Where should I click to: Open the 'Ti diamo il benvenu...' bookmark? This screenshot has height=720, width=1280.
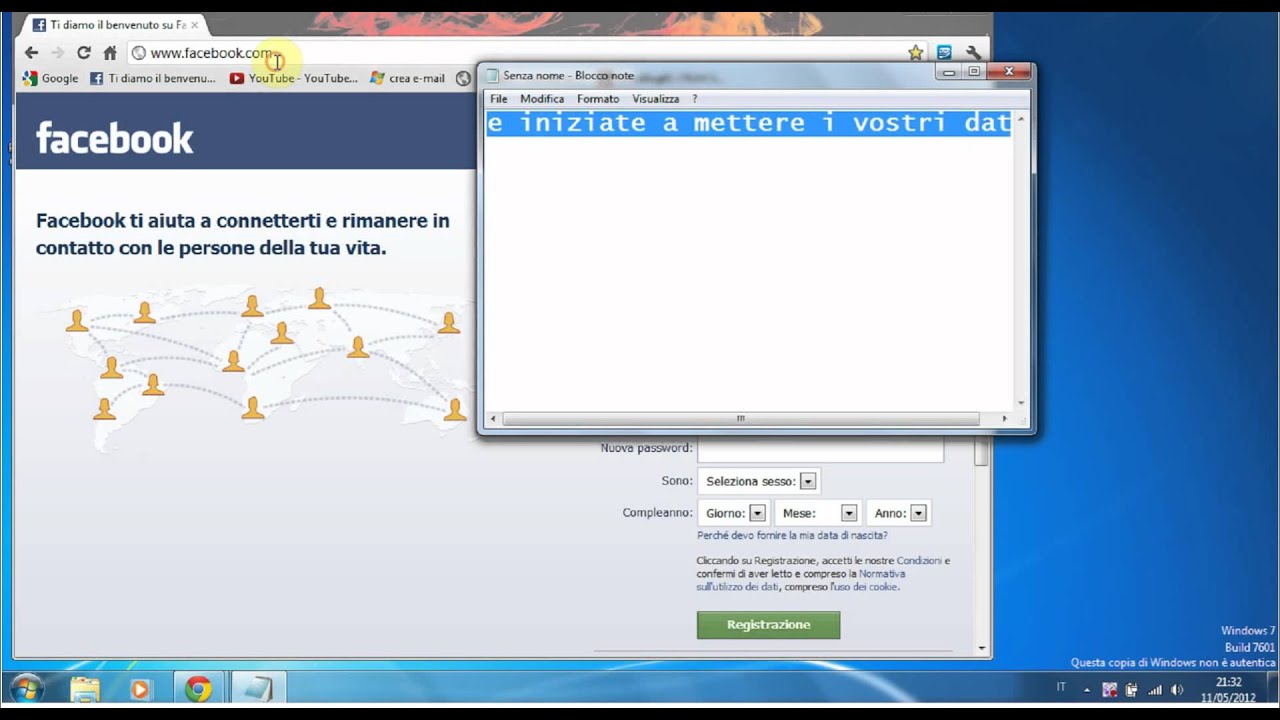coord(153,78)
